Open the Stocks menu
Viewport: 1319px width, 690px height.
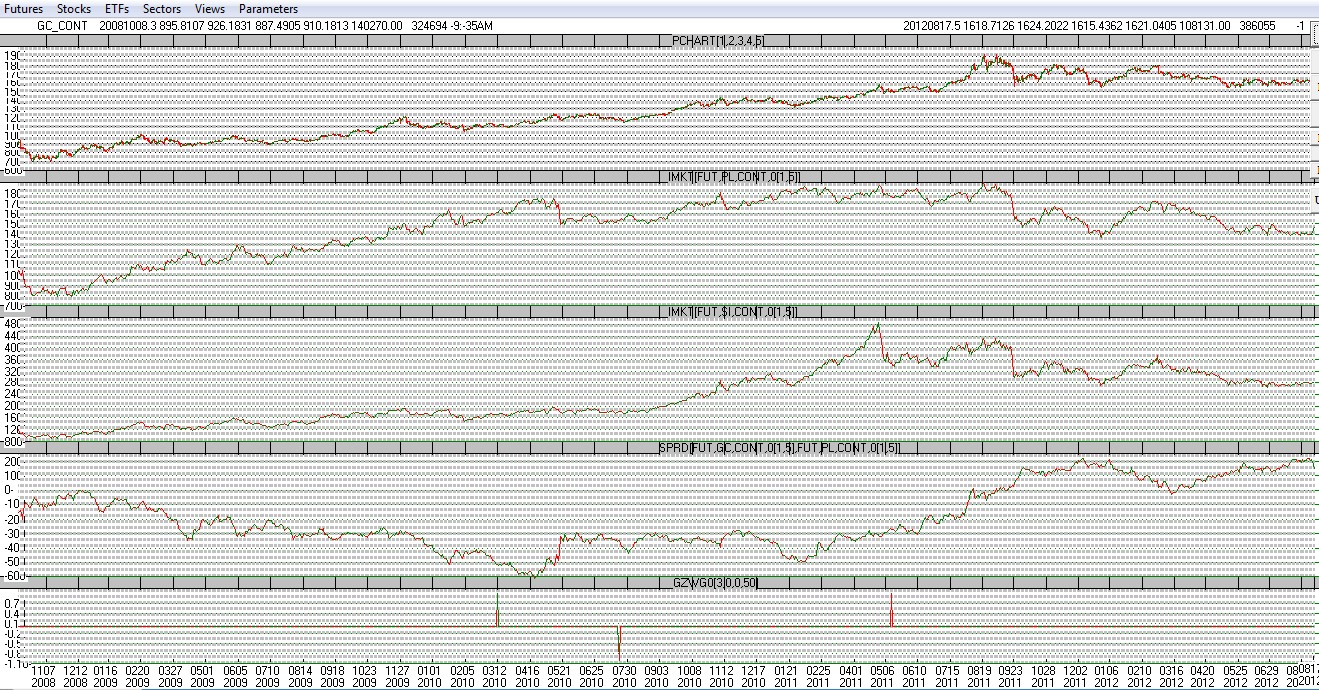pos(74,9)
